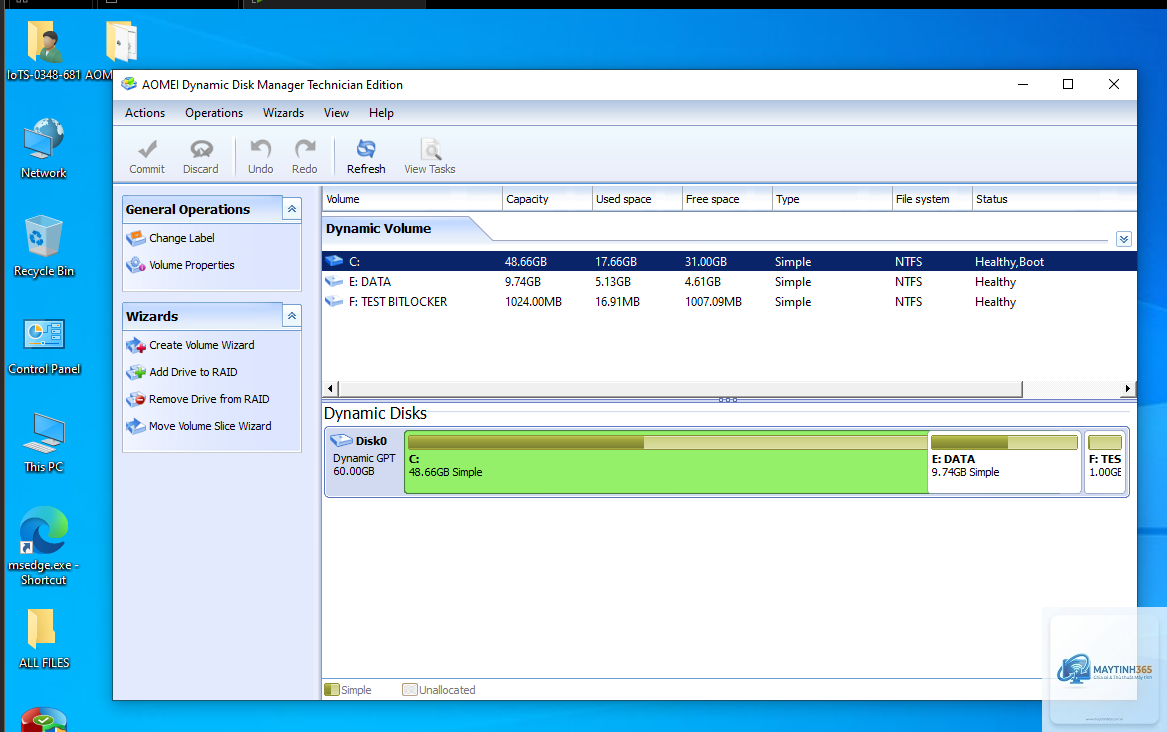Screen dimensions: 1167x732
Task: Click the 1007.09MB free space cell
Action: (x=713, y=301)
